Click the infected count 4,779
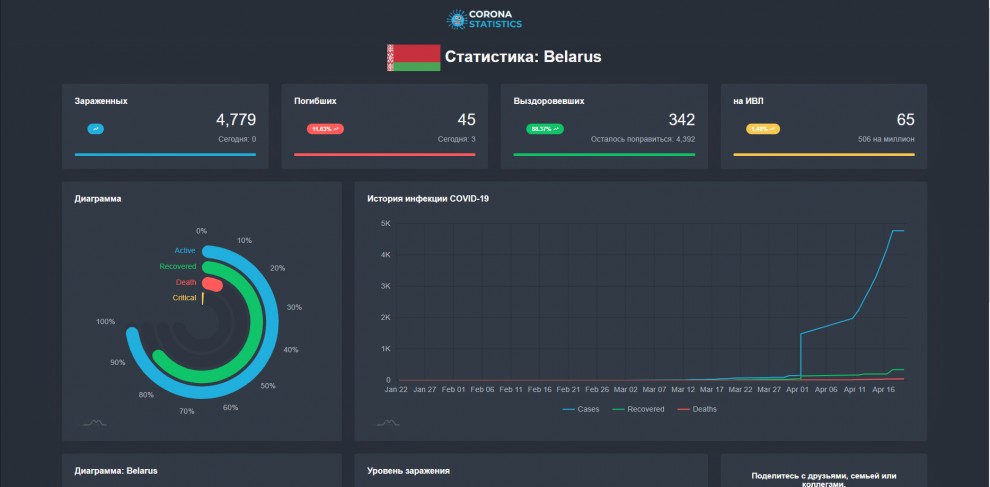The width and height of the screenshot is (990, 487). pyautogui.click(x=236, y=120)
